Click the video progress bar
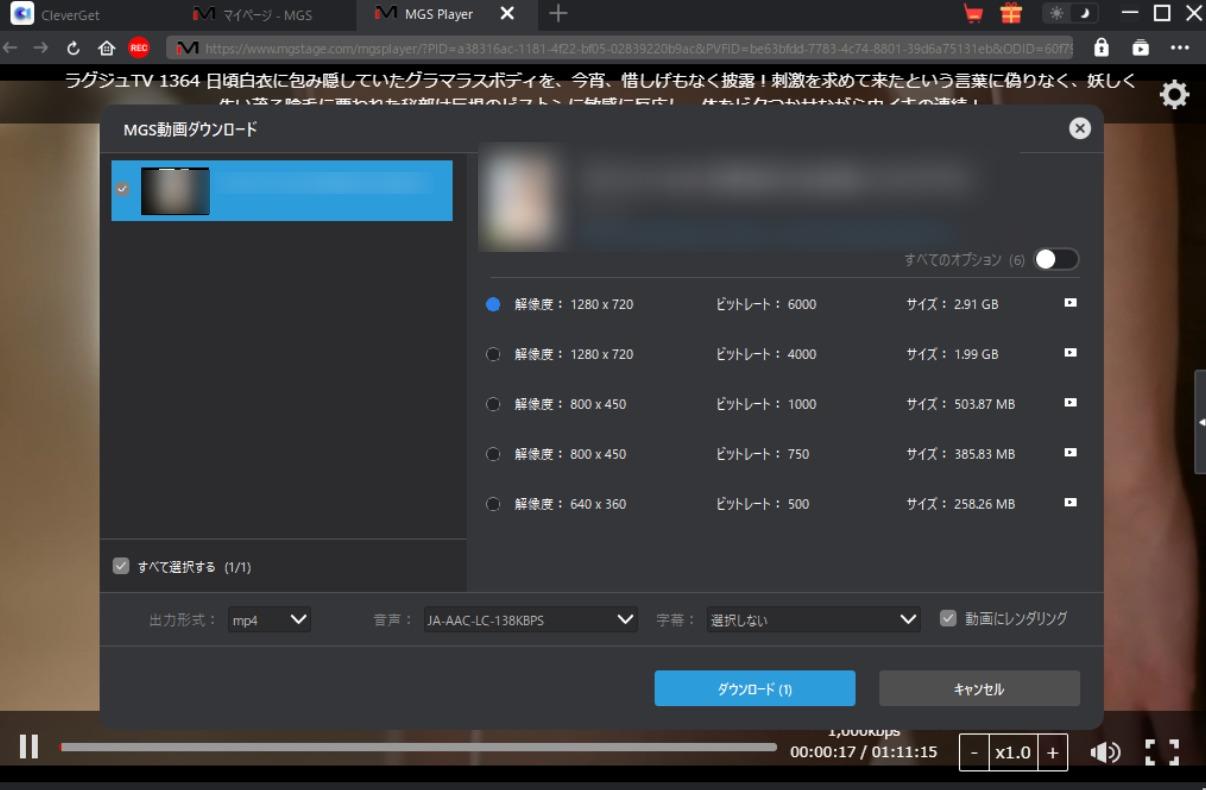Viewport: 1206px width, 790px height. 418,747
